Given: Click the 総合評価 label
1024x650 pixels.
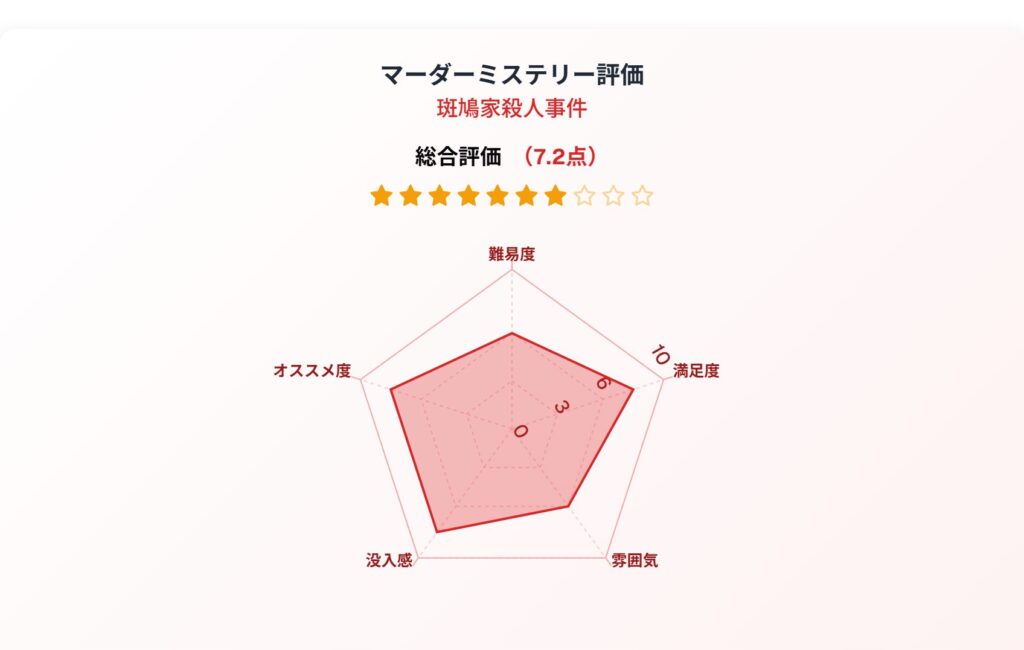Looking at the screenshot, I should [458, 157].
